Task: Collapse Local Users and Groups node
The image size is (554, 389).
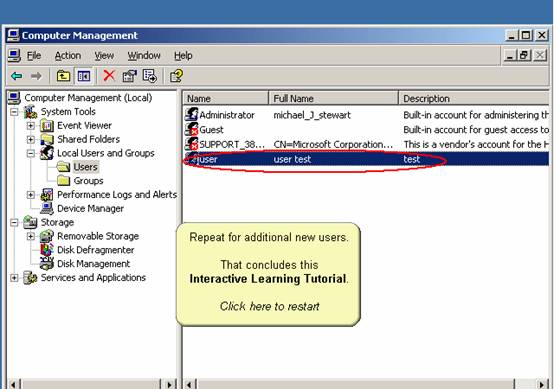Action: pyautogui.click(x=31, y=153)
